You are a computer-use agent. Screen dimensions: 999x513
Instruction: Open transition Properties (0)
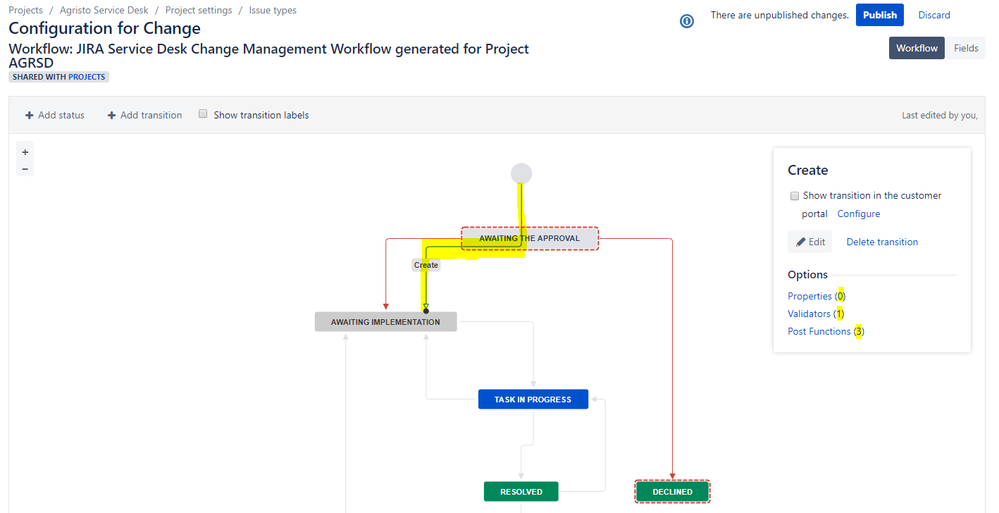[x=816, y=296]
